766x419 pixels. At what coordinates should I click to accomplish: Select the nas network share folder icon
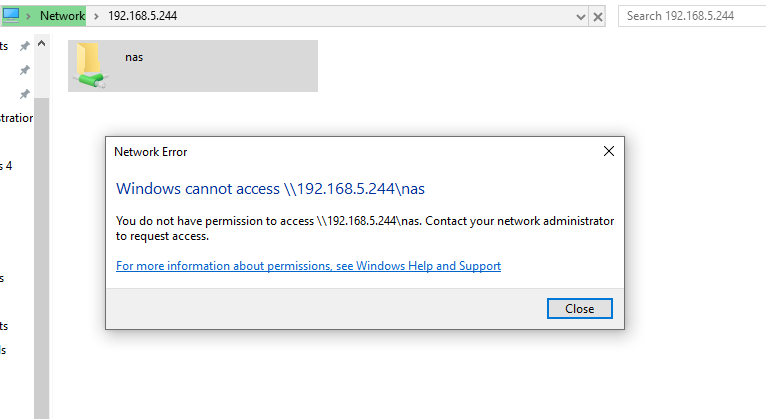(90, 65)
